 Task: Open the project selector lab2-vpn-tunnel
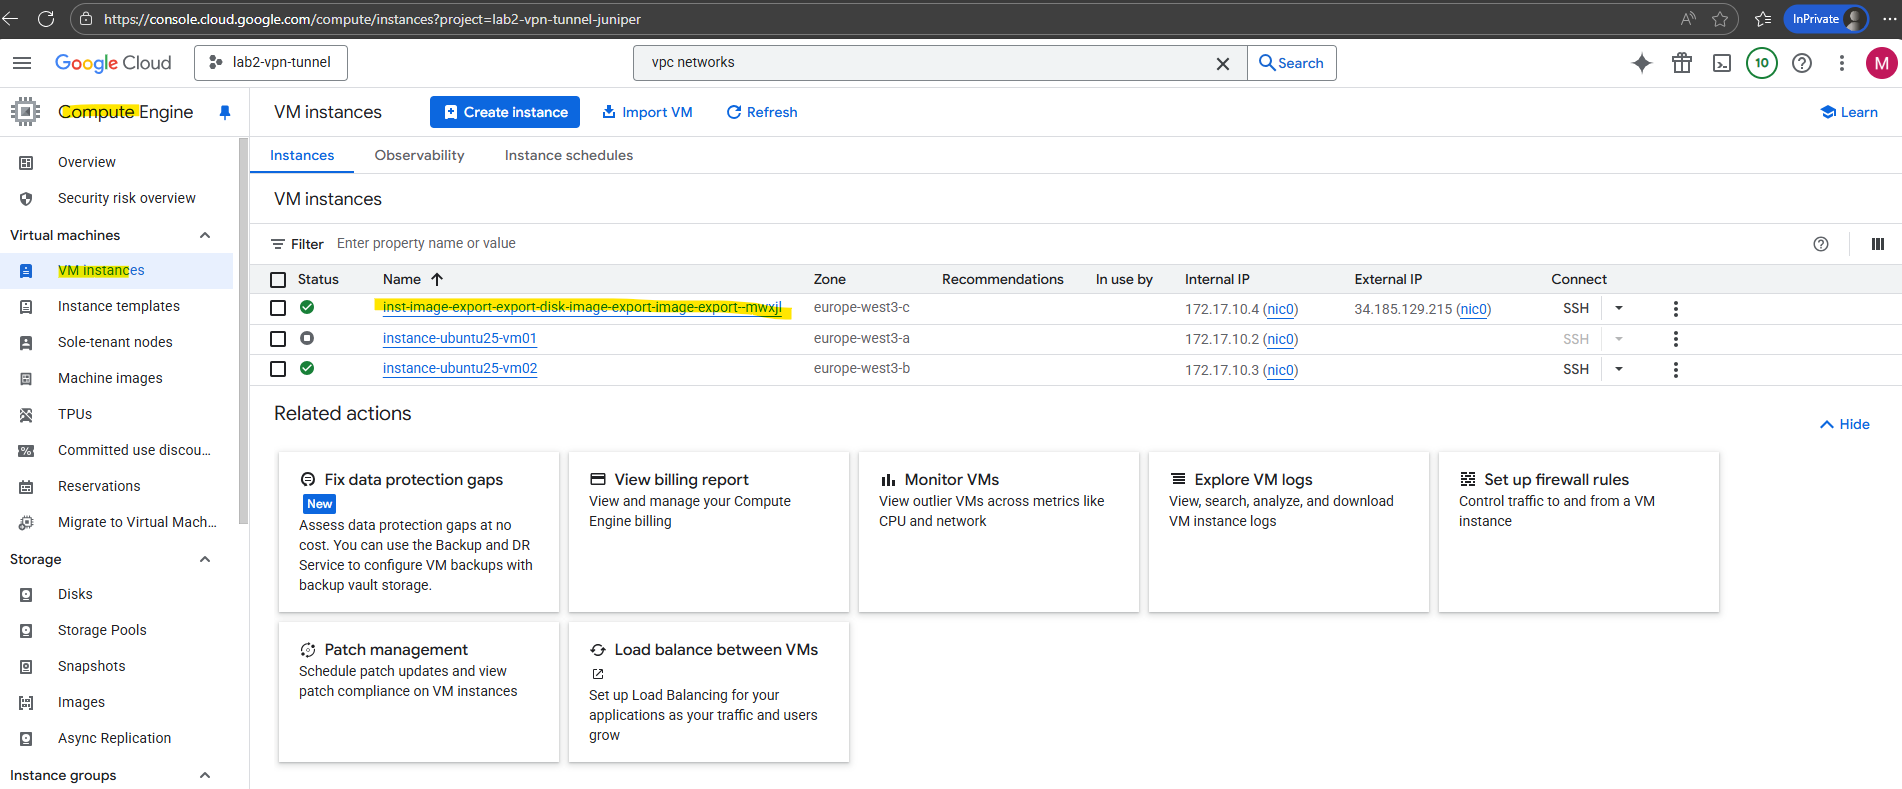pos(271,63)
